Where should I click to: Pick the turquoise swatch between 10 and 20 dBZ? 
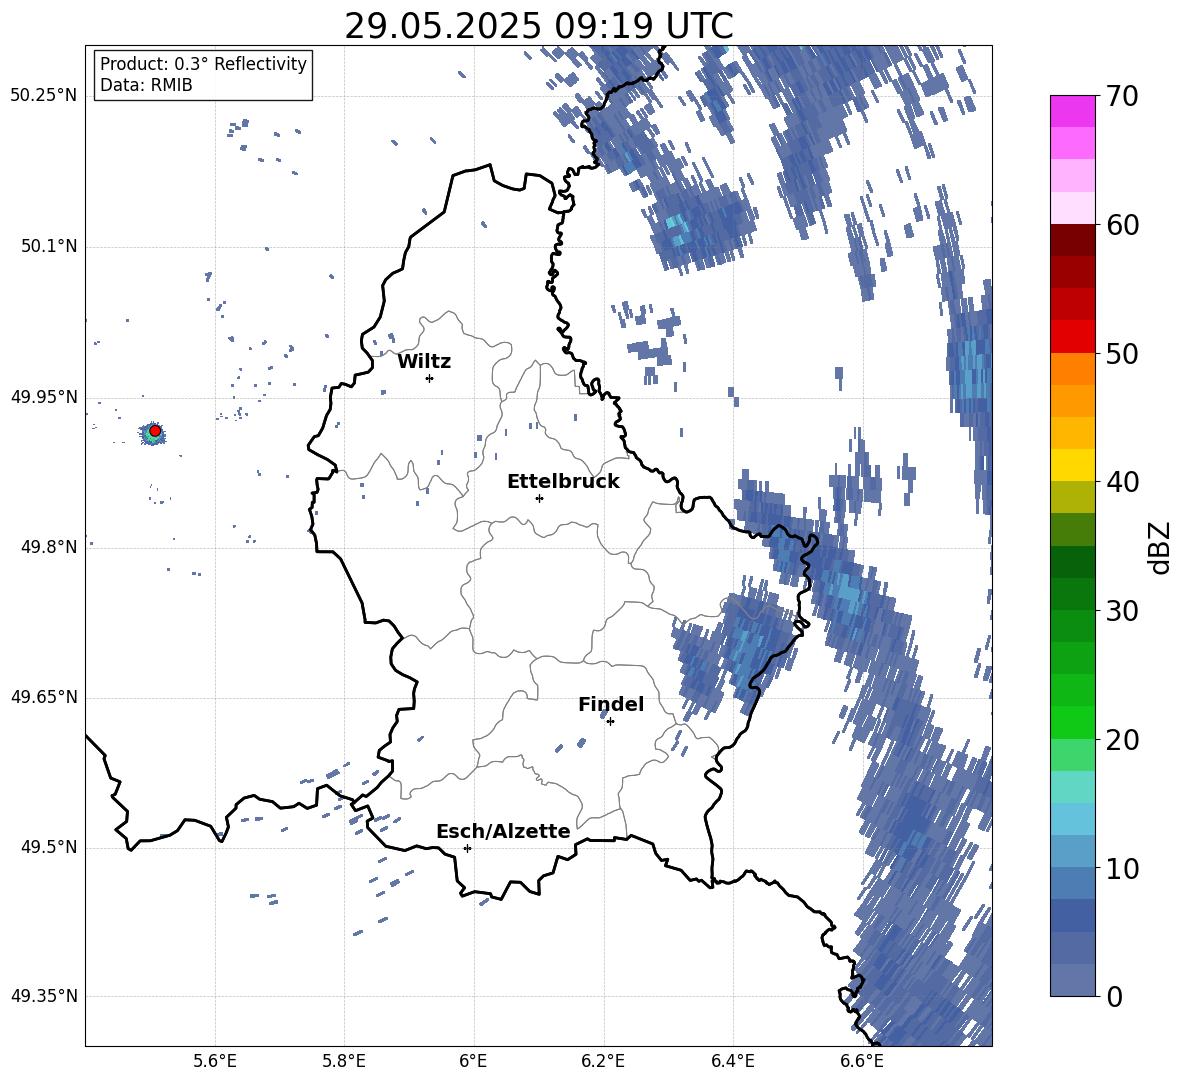click(1072, 787)
